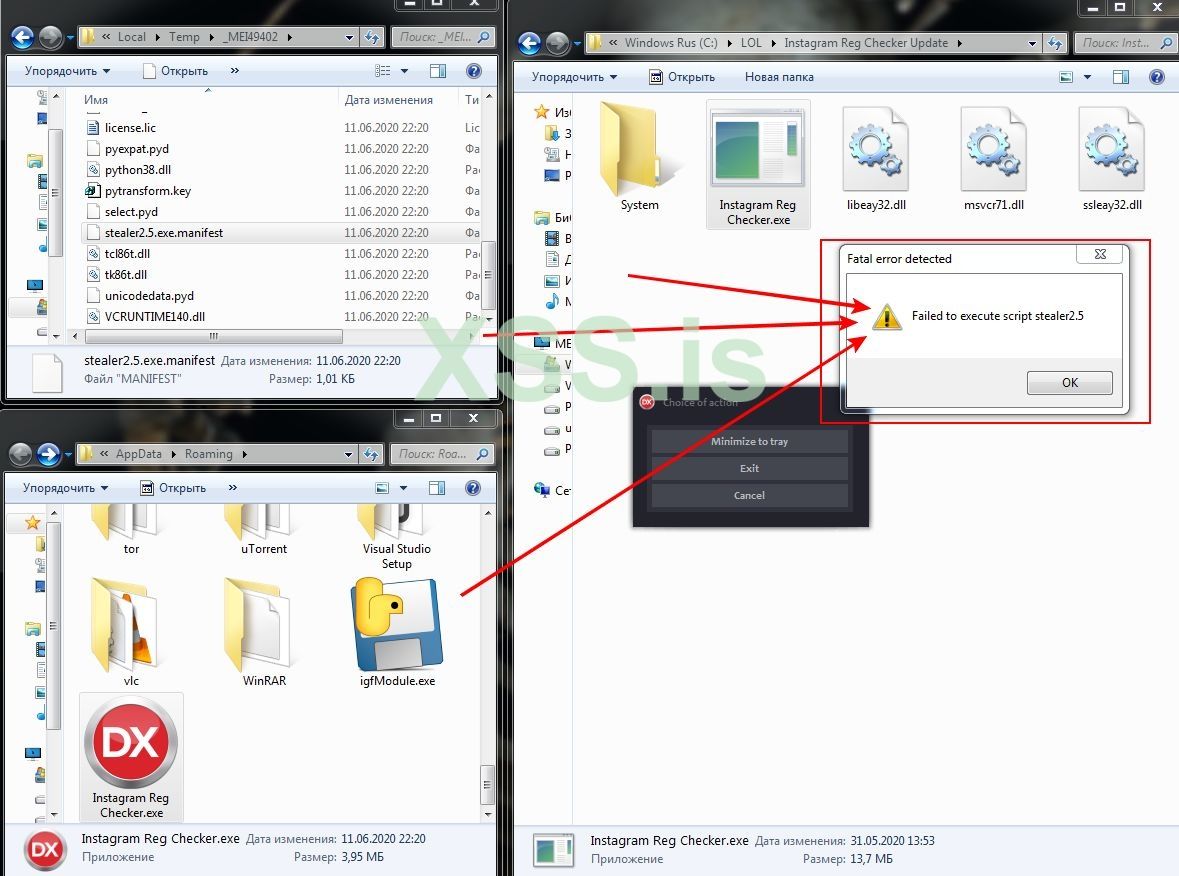The width and height of the screenshot is (1179, 876).
Task: Select pyexpat.pyd file row
Action: click(282, 149)
